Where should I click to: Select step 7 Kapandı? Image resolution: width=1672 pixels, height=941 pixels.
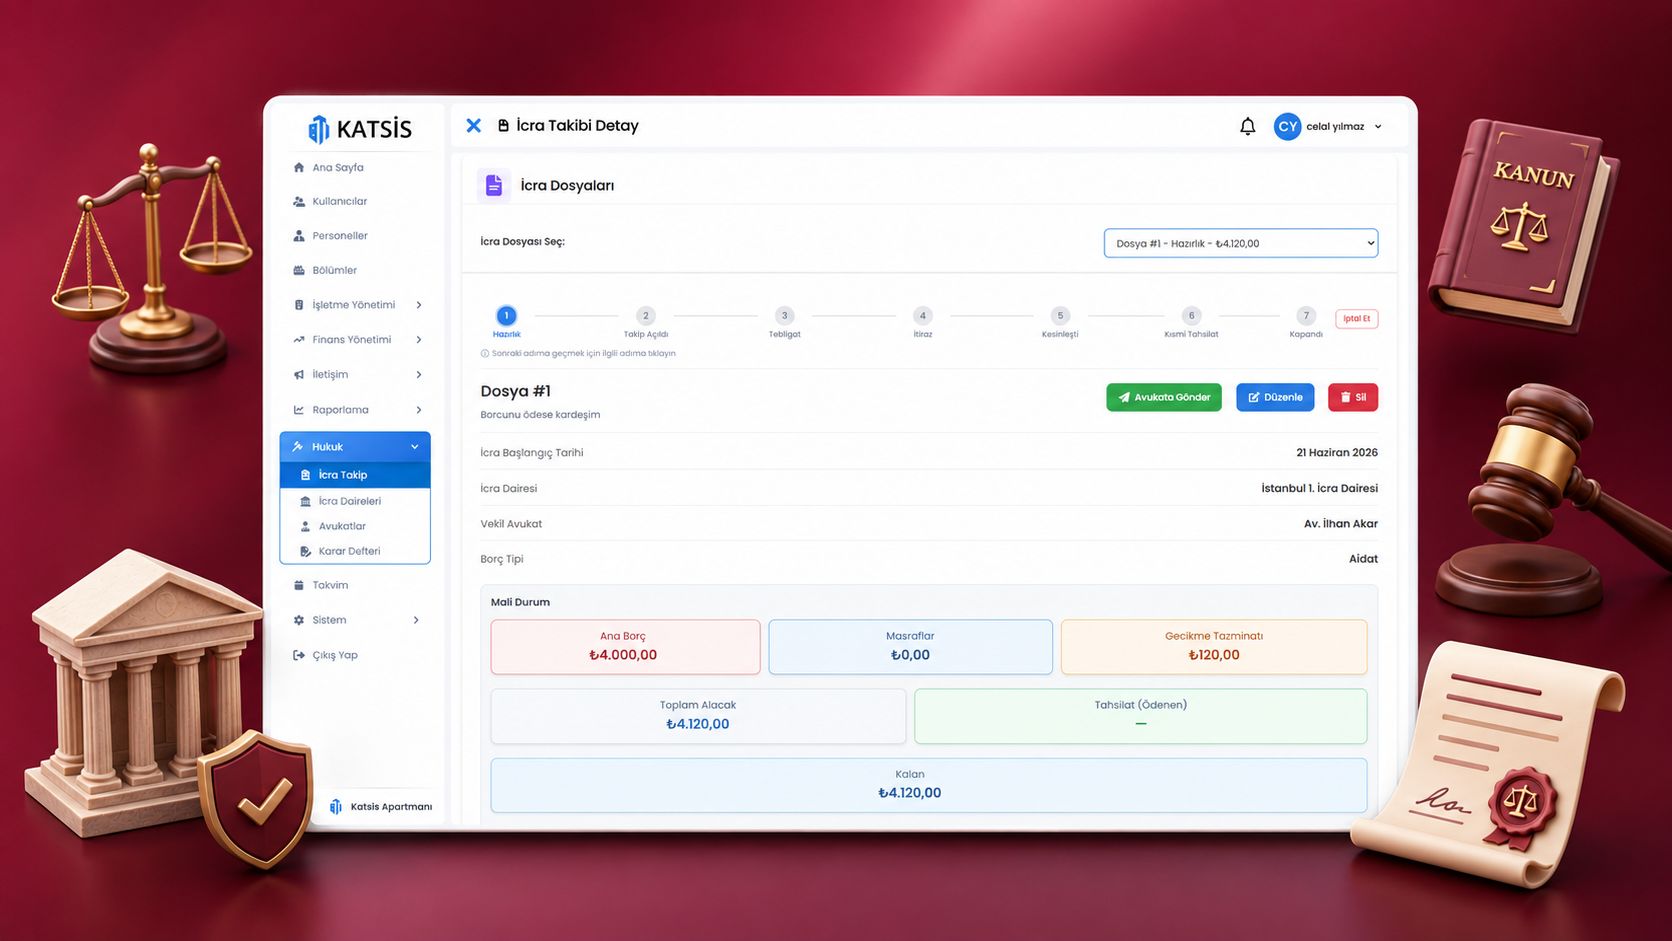coord(1306,316)
